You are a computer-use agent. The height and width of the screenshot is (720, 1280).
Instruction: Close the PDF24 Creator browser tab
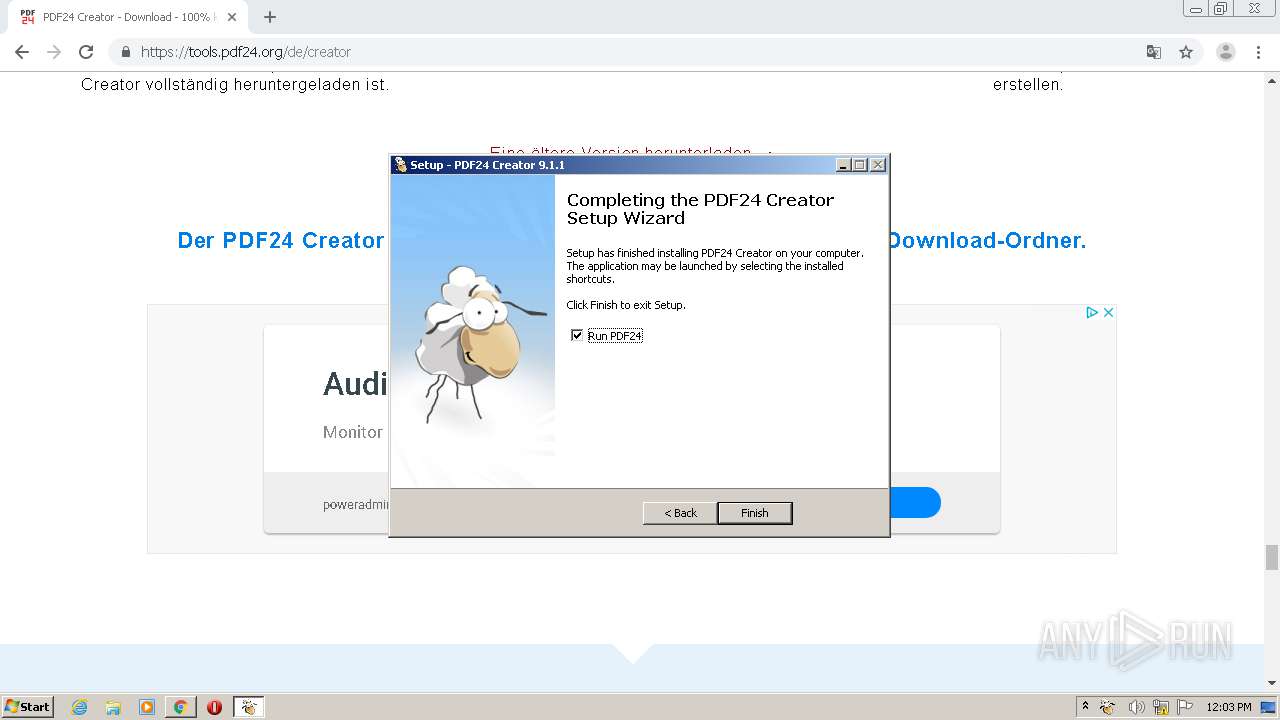[x=231, y=17]
